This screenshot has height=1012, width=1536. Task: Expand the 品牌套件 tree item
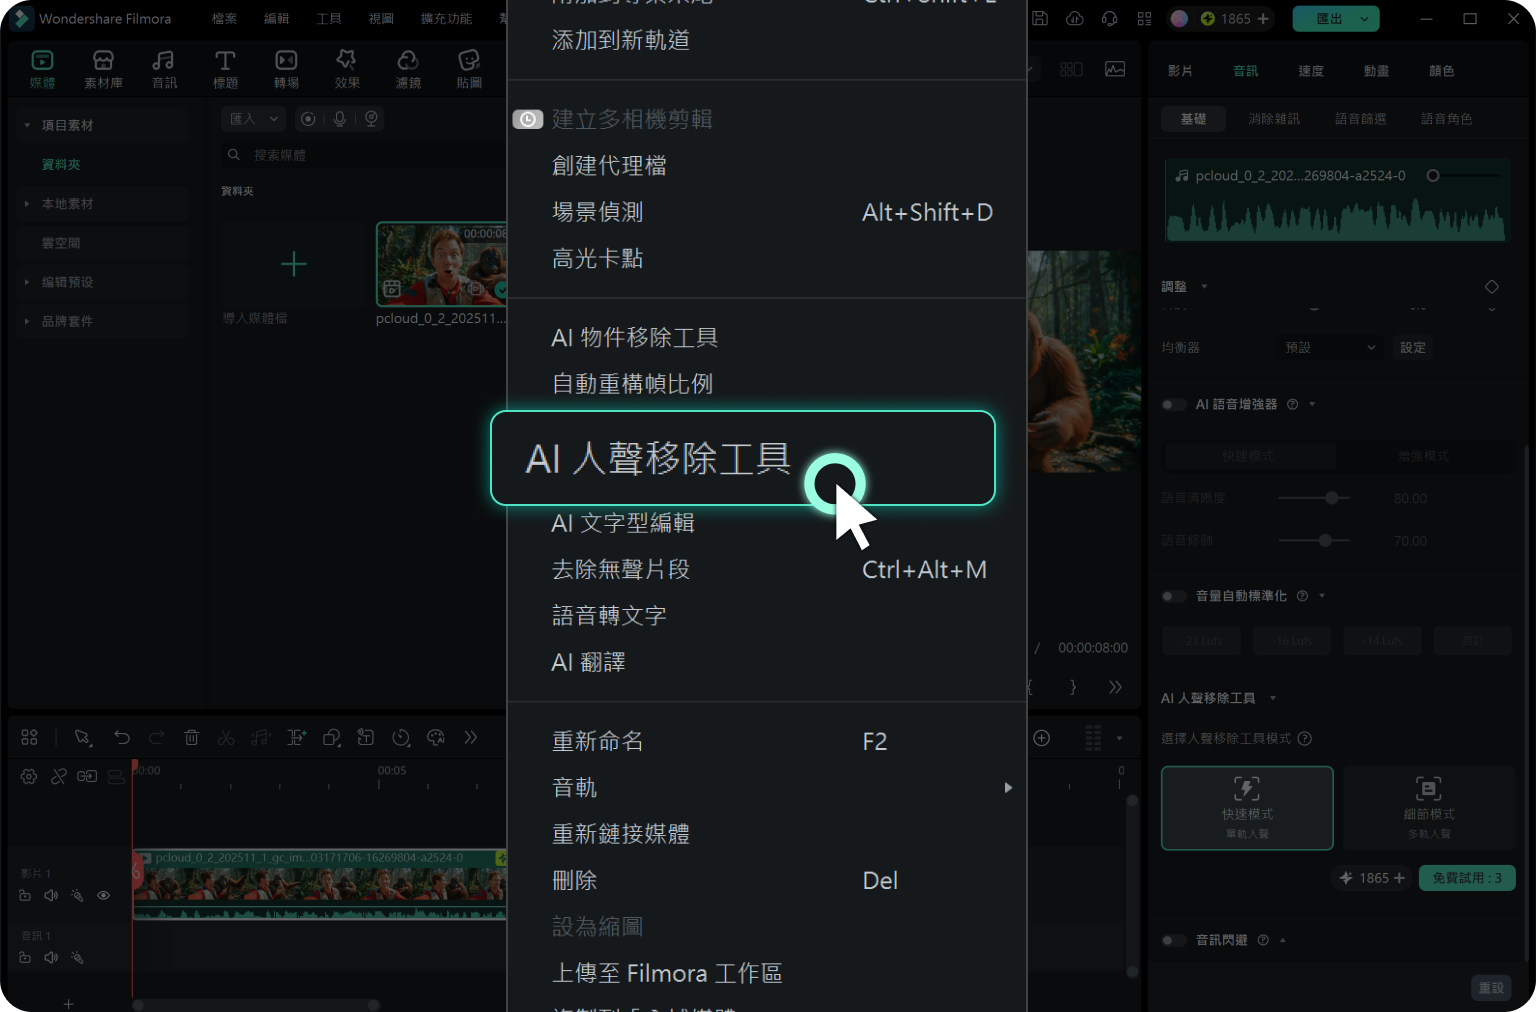point(27,321)
